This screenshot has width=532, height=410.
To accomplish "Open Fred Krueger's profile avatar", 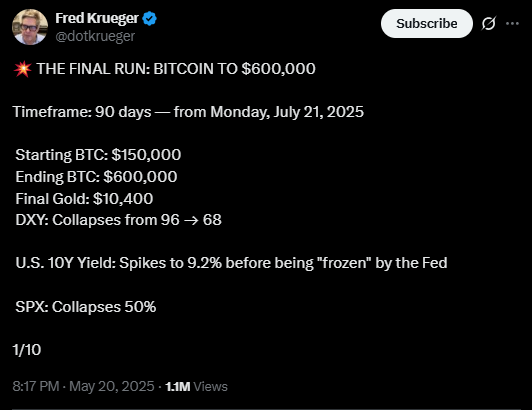I will tap(30, 27).
